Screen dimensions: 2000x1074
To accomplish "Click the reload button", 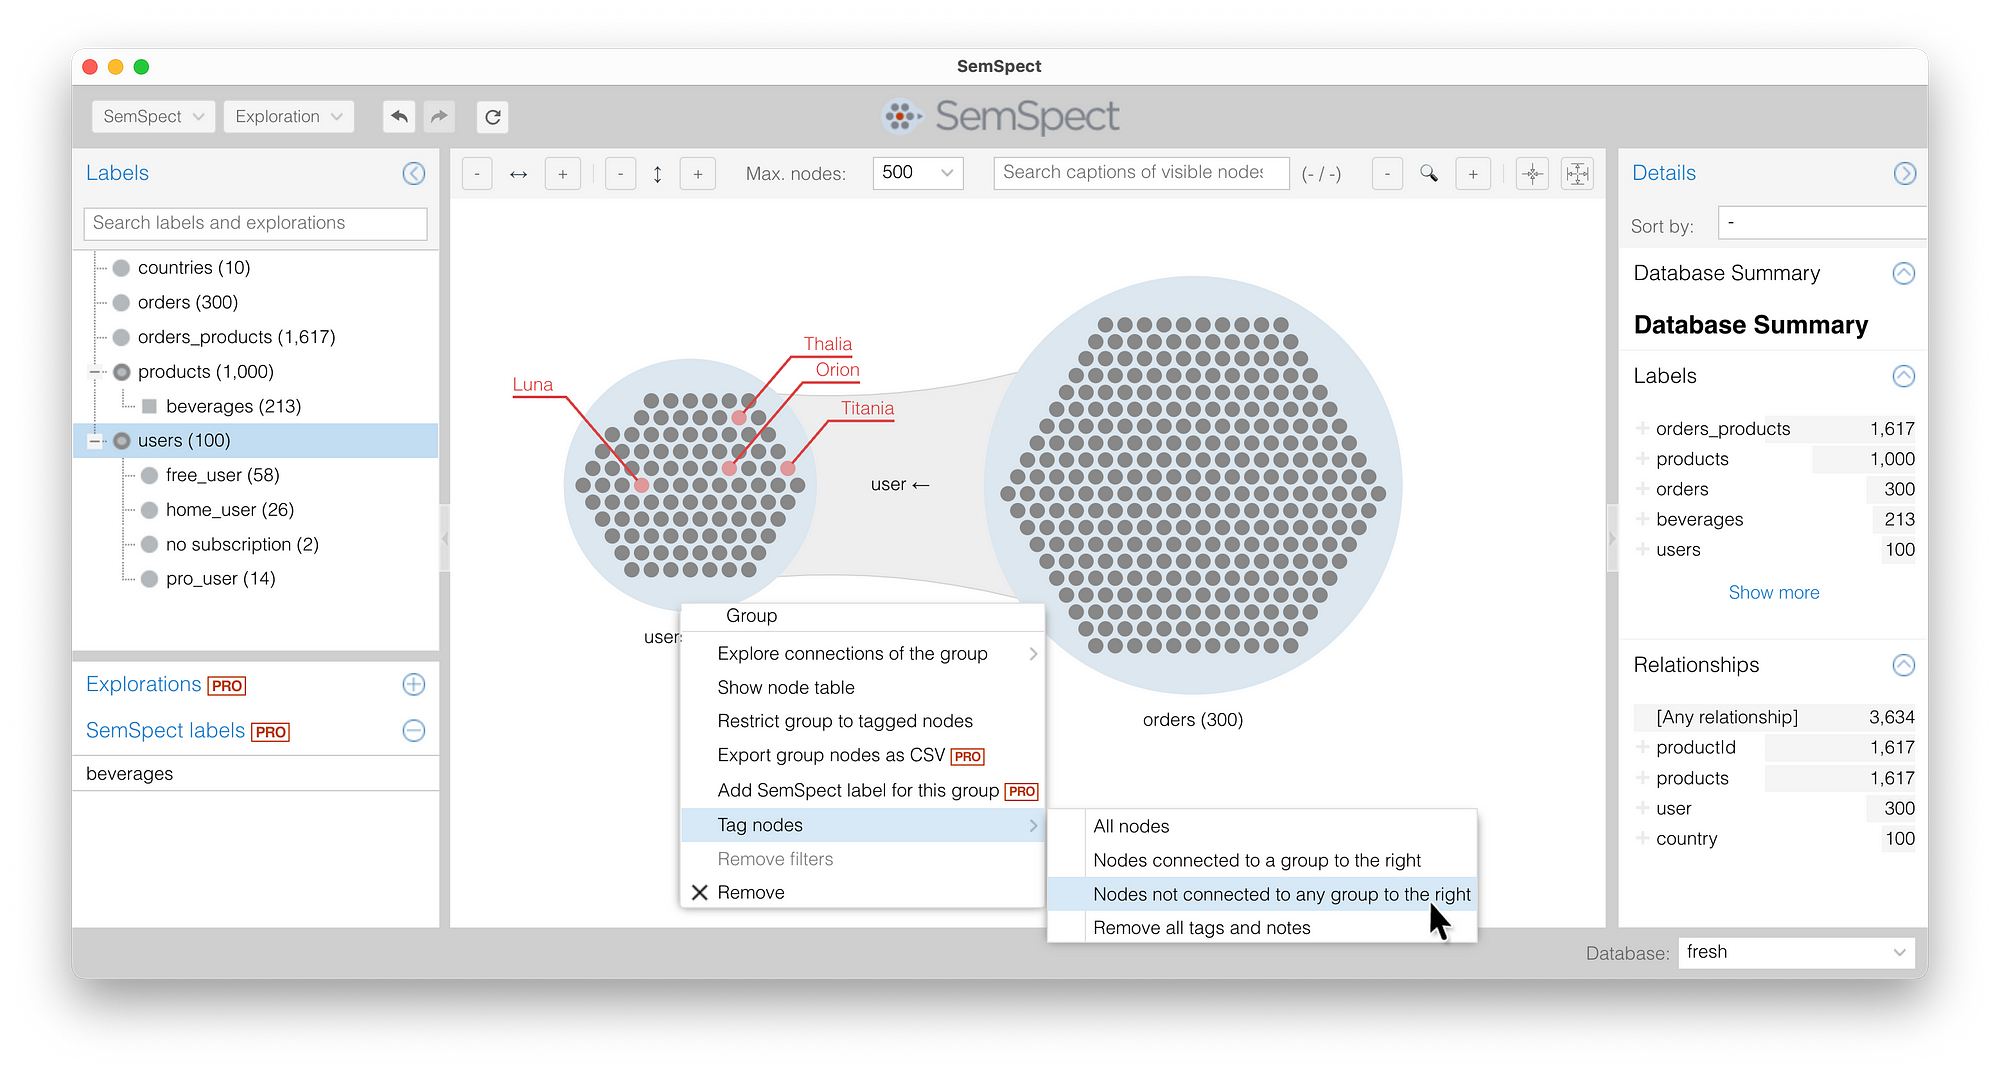I will tap(492, 117).
